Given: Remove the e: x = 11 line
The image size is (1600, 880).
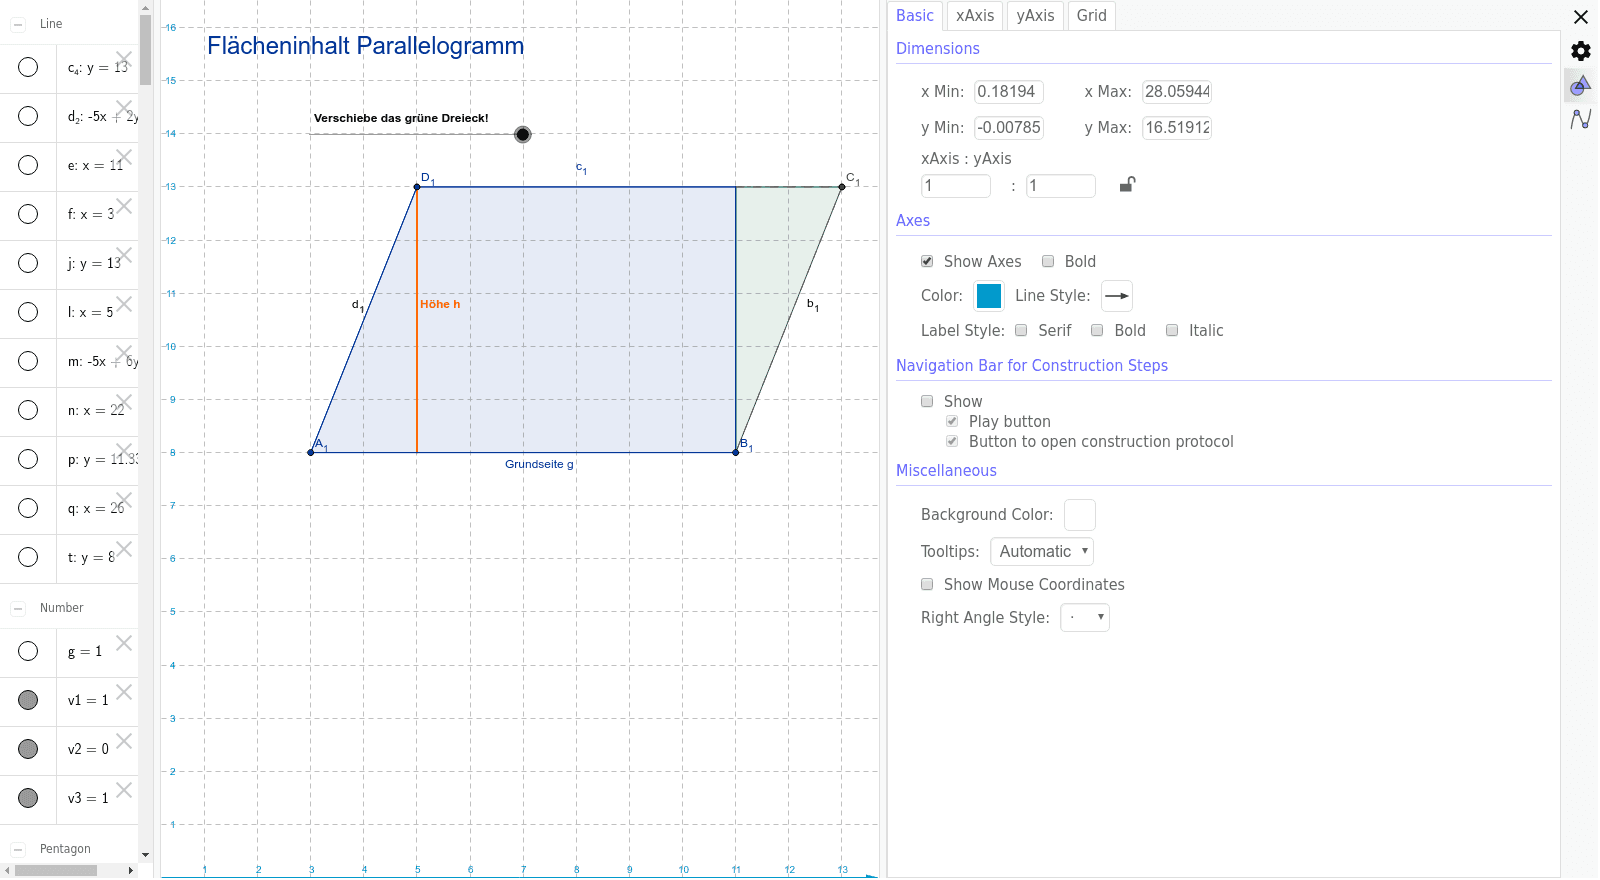Looking at the screenshot, I should pyautogui.click(x=124, y=157).
